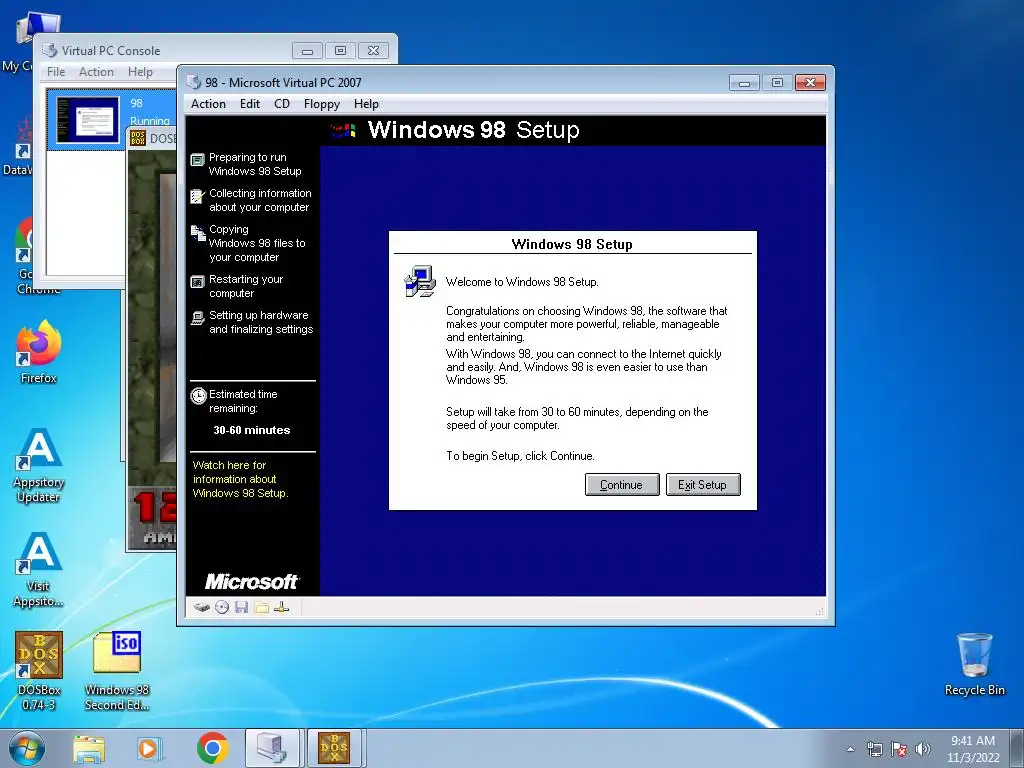1024x768 pixels.
Task: Click the Virtual PC 2007 title bar icon
Action: coord(193,82)
